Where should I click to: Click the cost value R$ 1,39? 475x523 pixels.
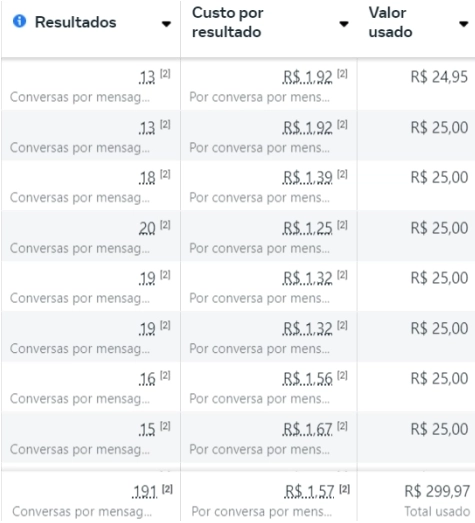point(307,178)
